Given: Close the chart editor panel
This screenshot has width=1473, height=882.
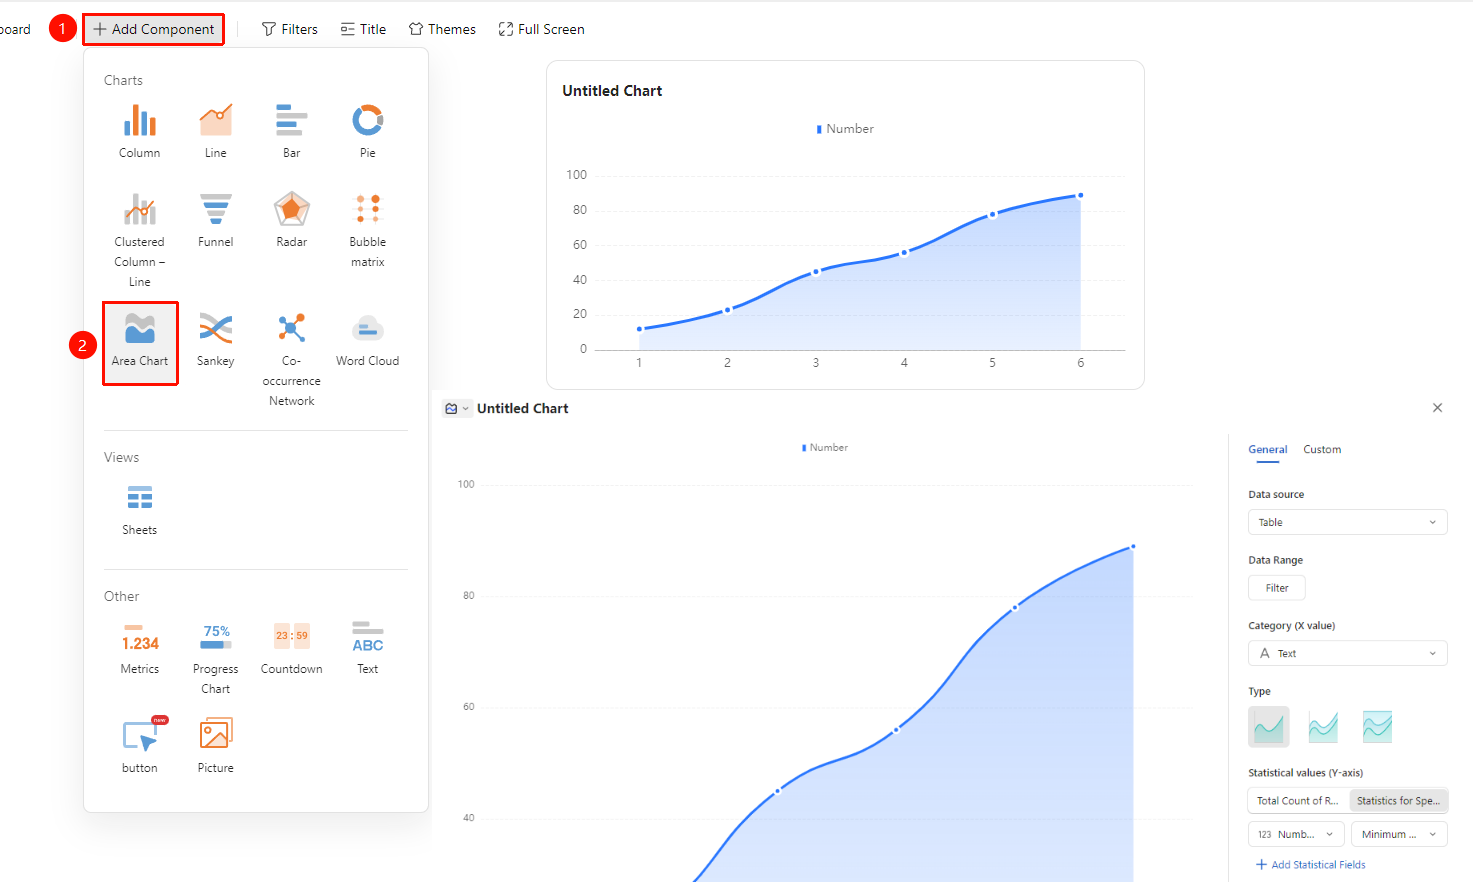Looking at the screenshot, I should click(x=1437, y=408).
